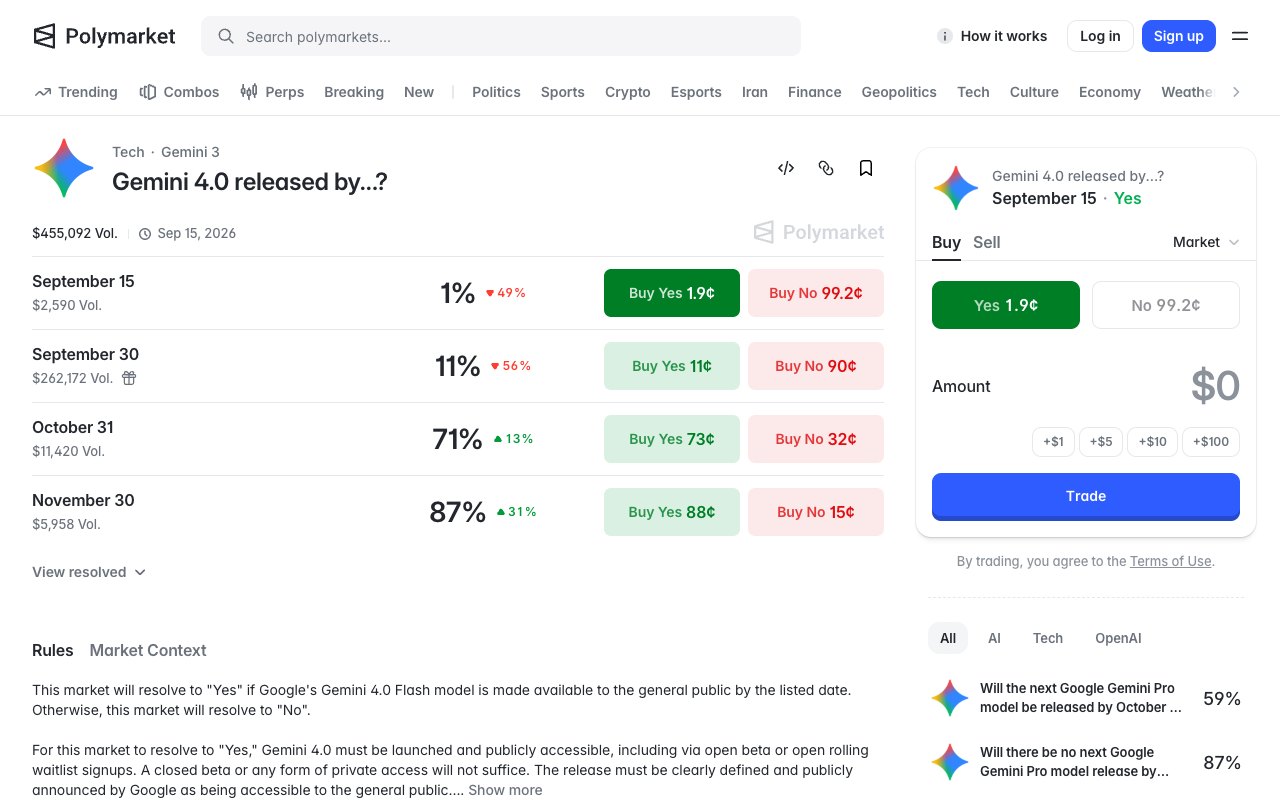Buy No 99.2¢ for September 15

pos(816,293)
